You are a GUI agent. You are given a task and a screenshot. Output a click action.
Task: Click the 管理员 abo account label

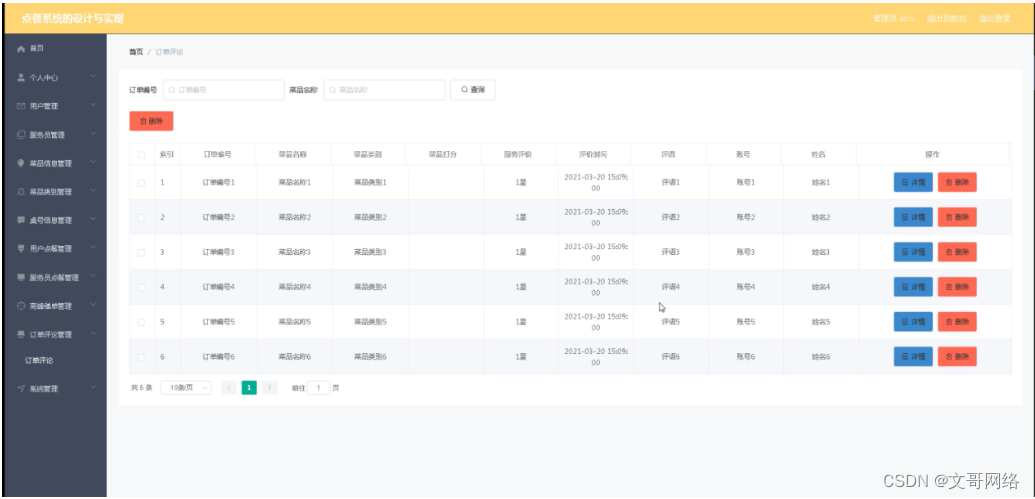(x=893, y=18)
